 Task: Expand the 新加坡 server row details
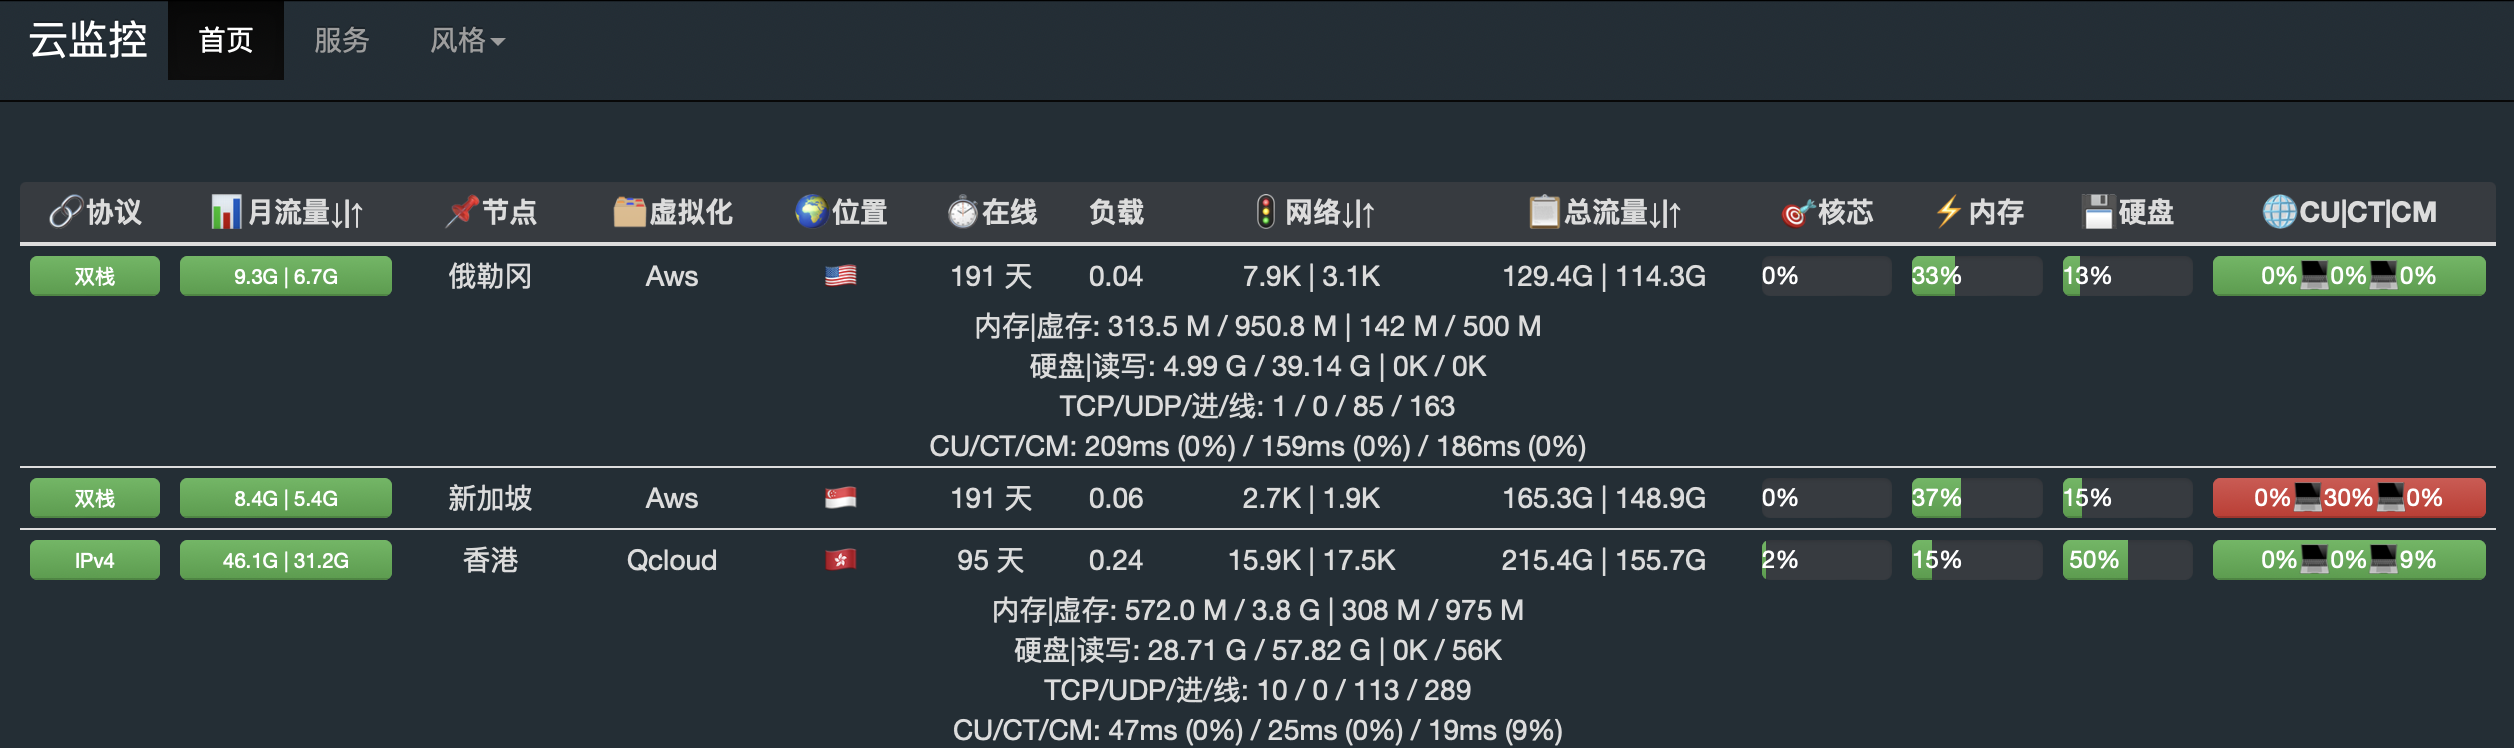coord(1258,498)
